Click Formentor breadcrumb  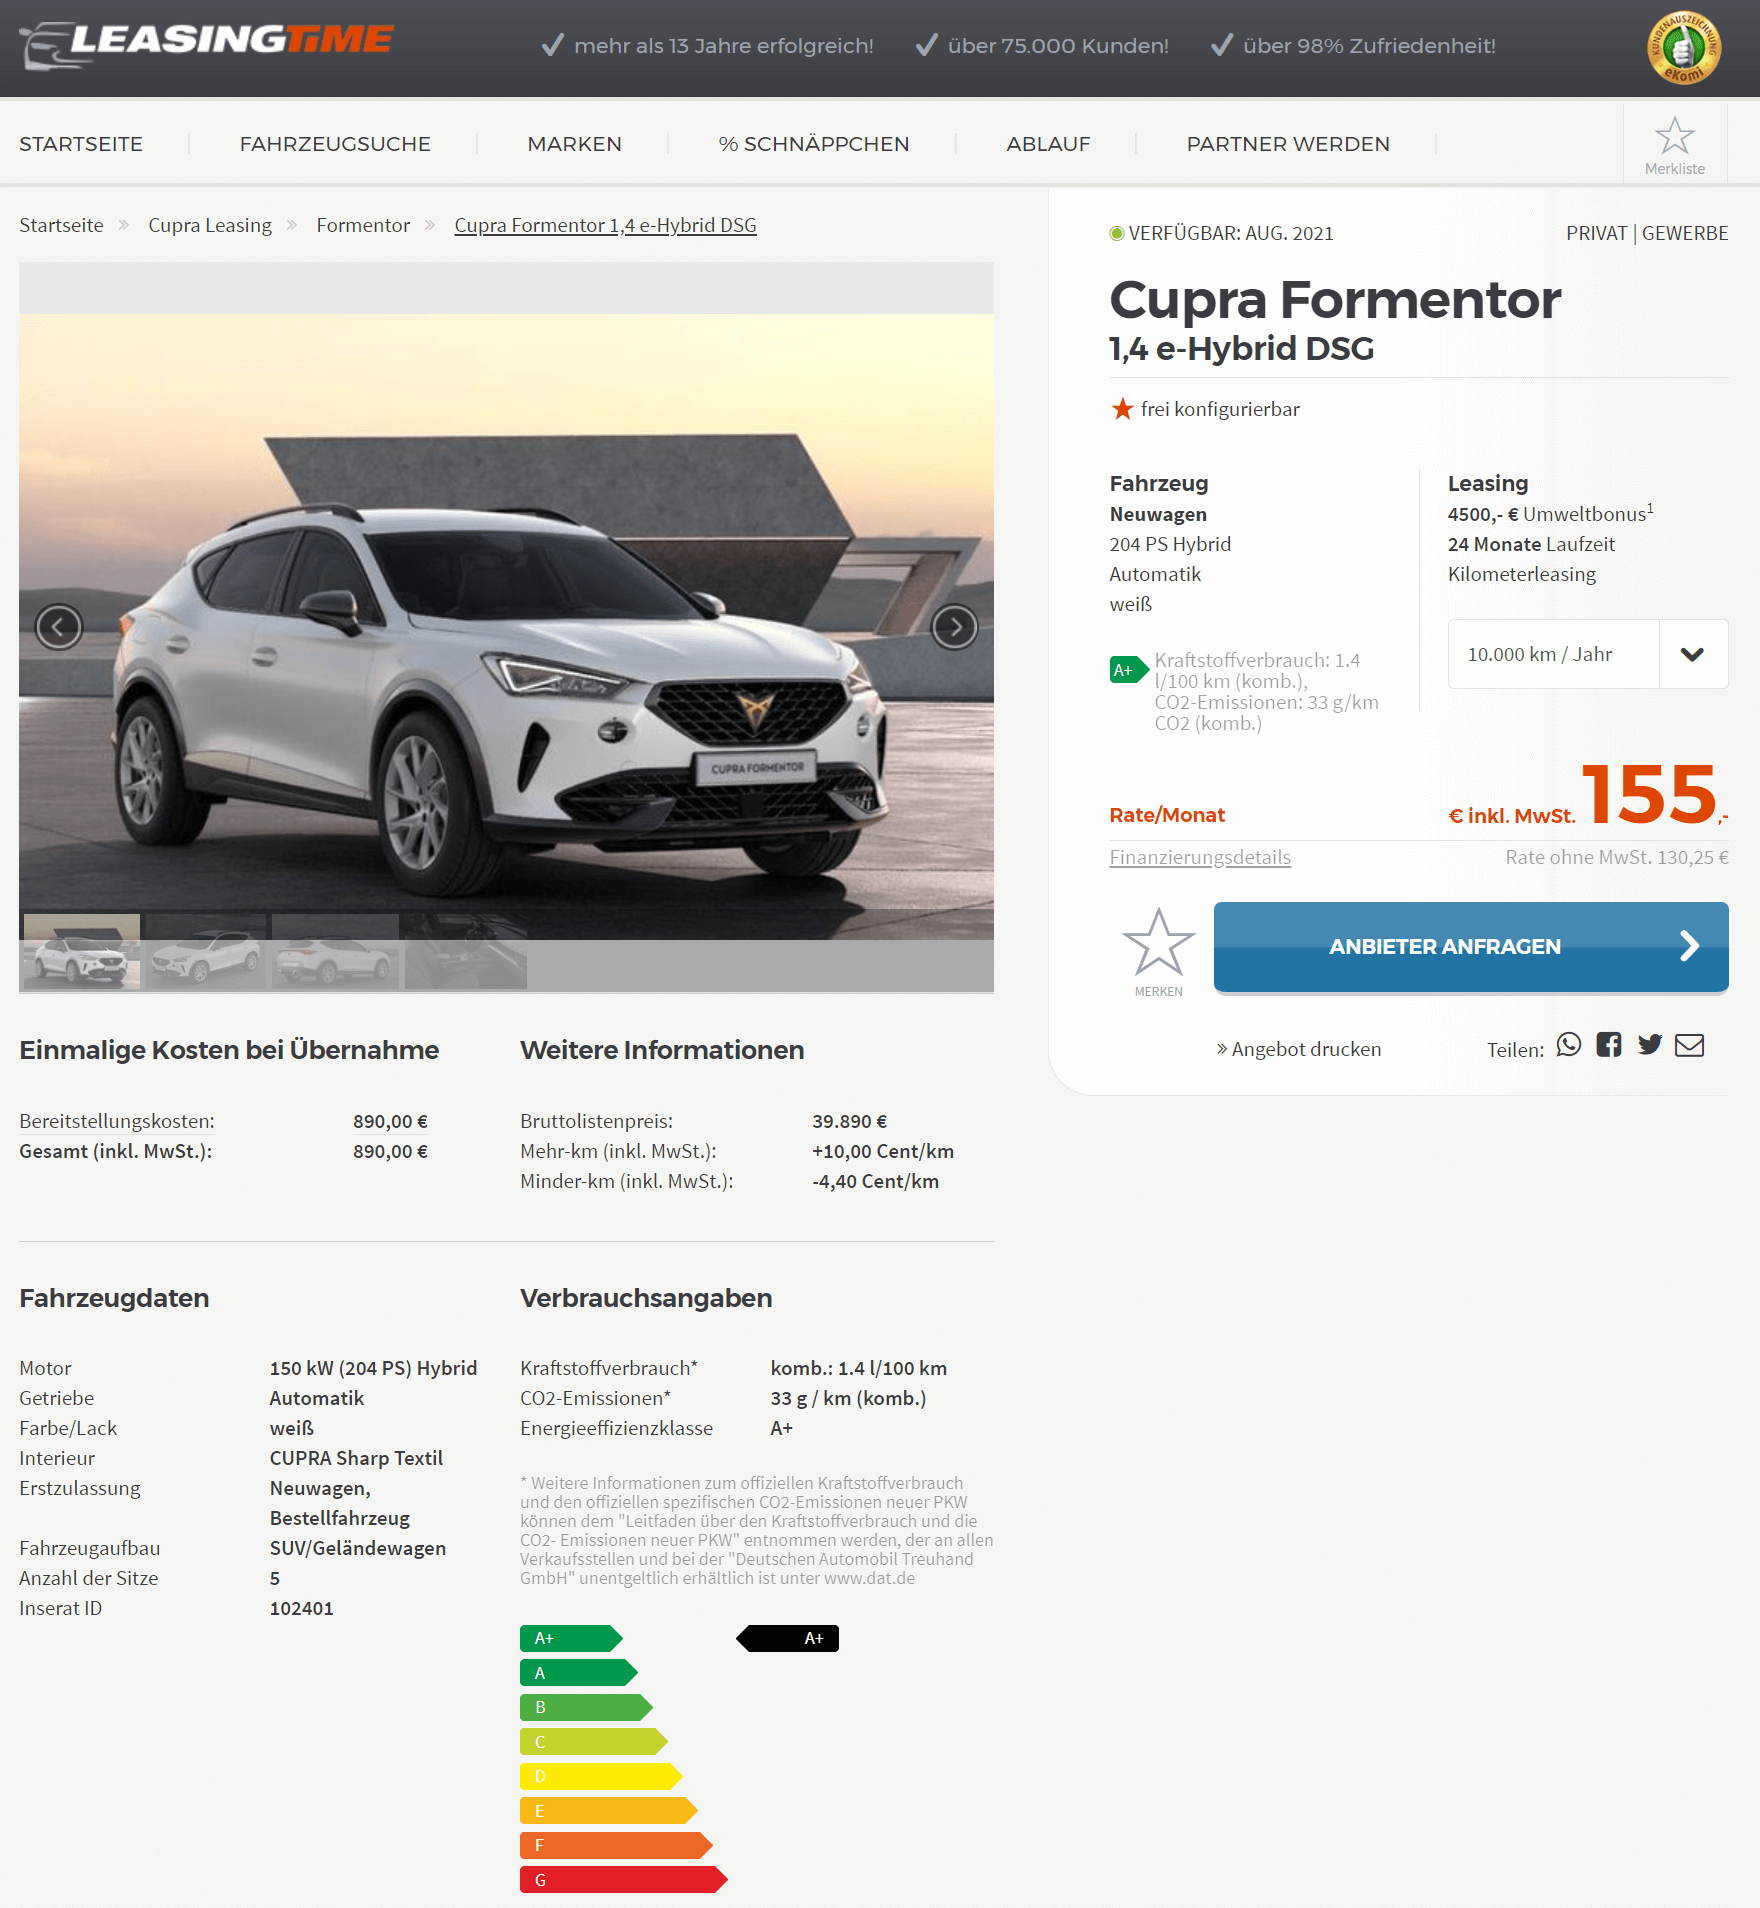(x=363, y=225)
